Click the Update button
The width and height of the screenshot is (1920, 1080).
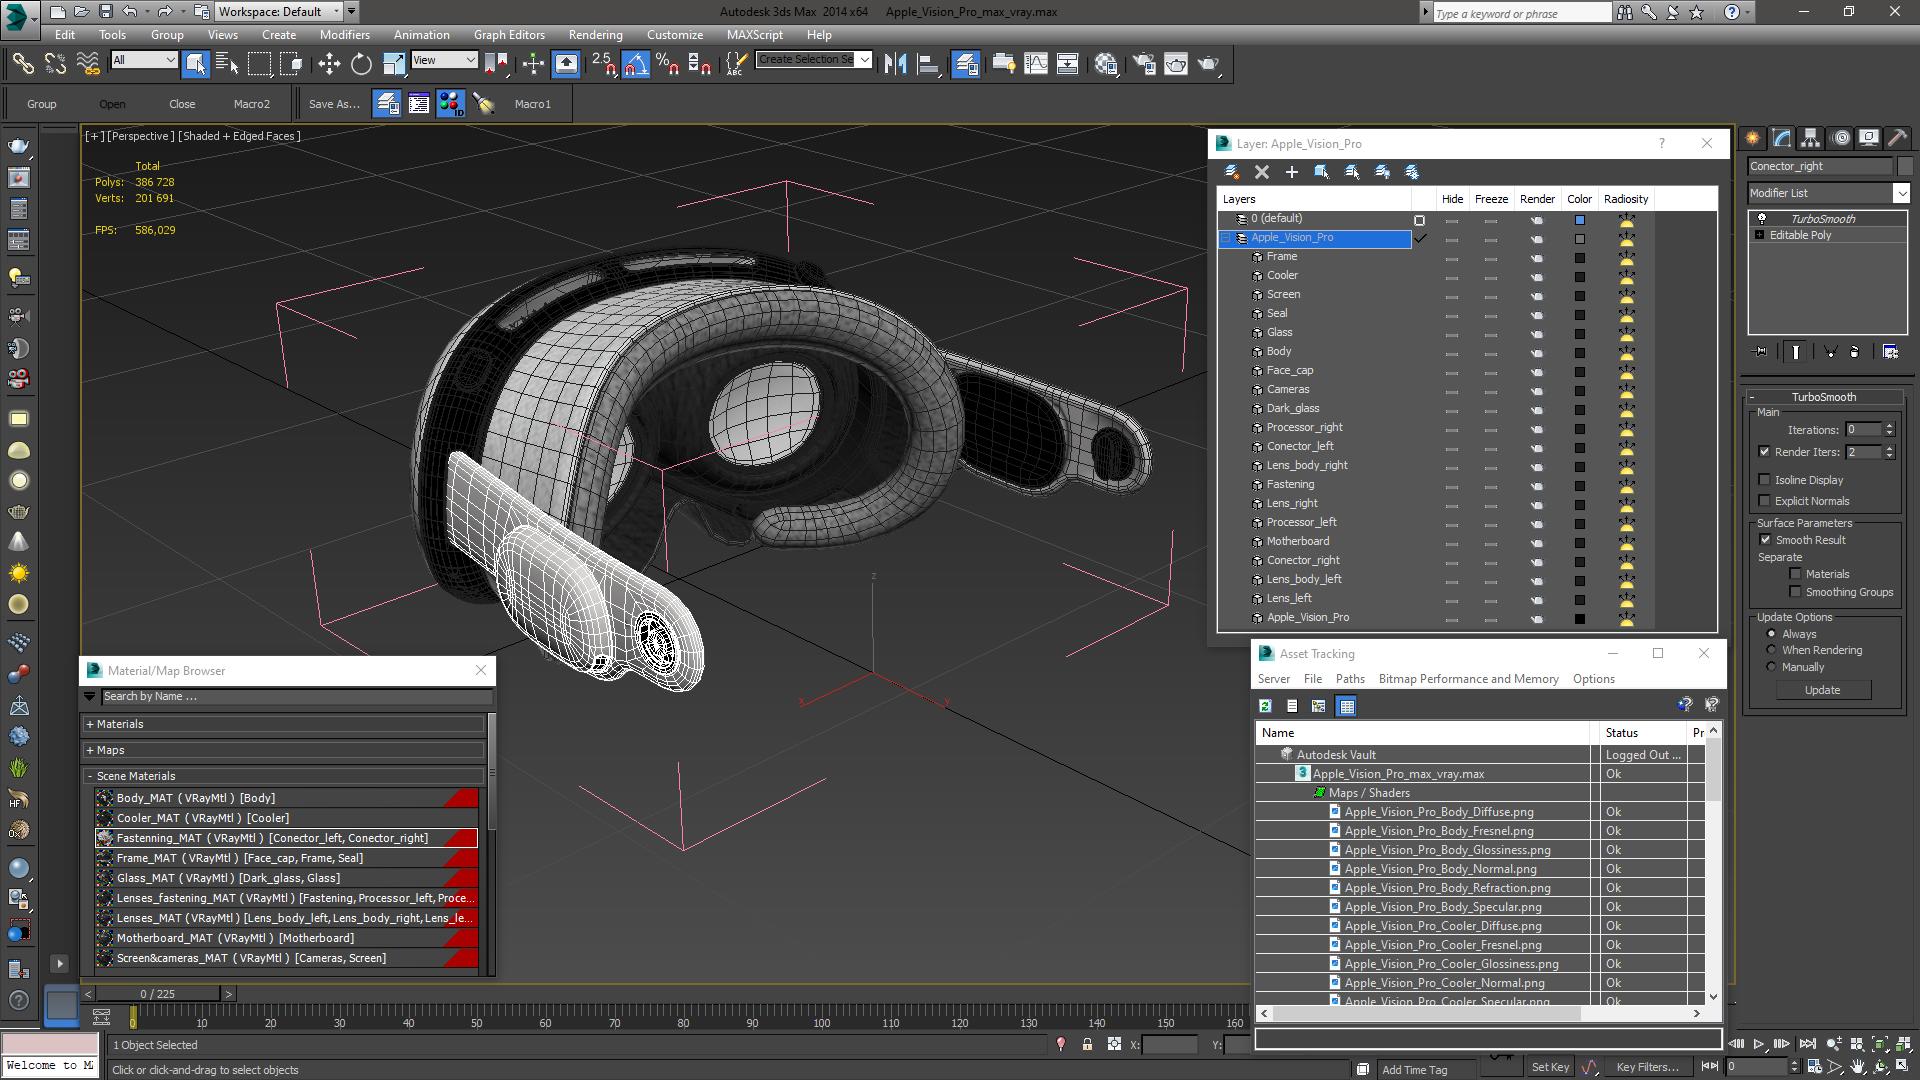tap(1821, 690)
